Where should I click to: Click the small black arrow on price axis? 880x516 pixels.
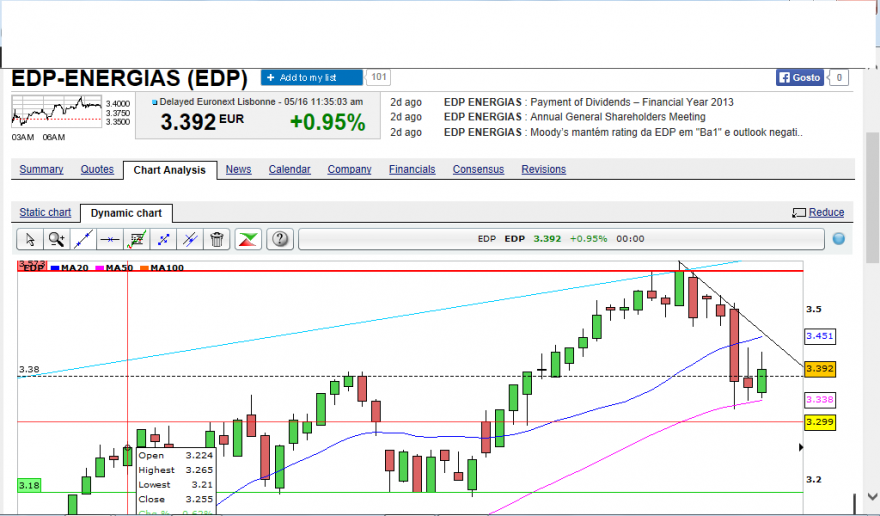click(801, 447)
